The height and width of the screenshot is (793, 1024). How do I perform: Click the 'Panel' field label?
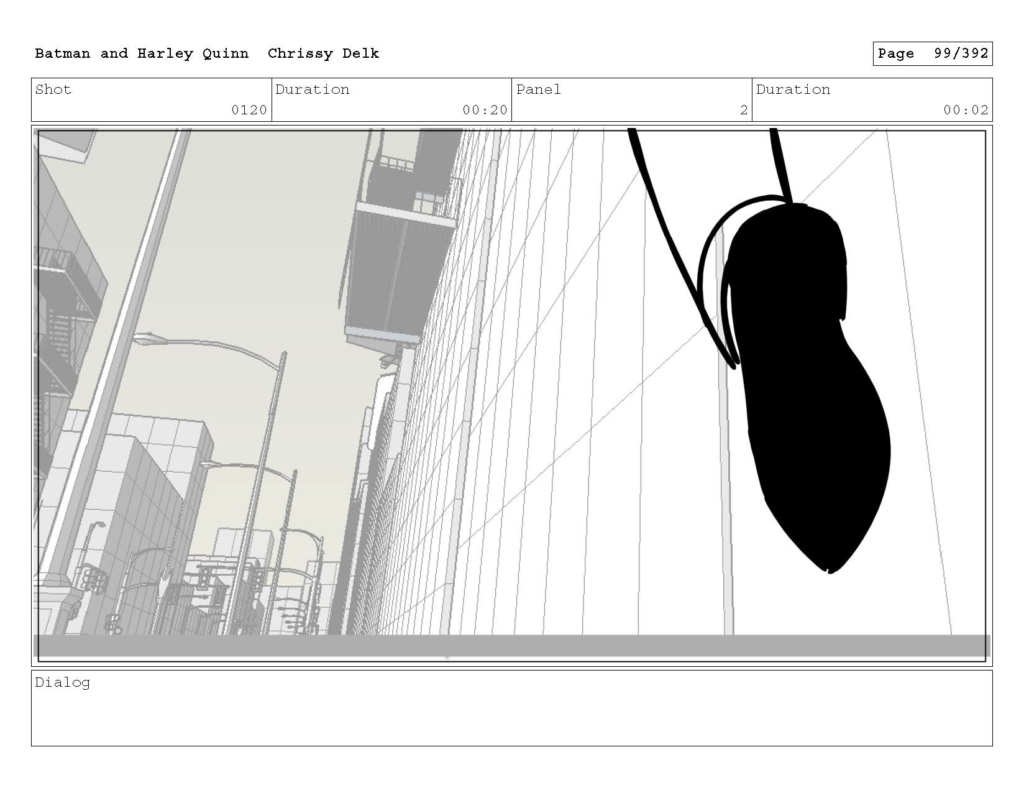click(539, 89)
